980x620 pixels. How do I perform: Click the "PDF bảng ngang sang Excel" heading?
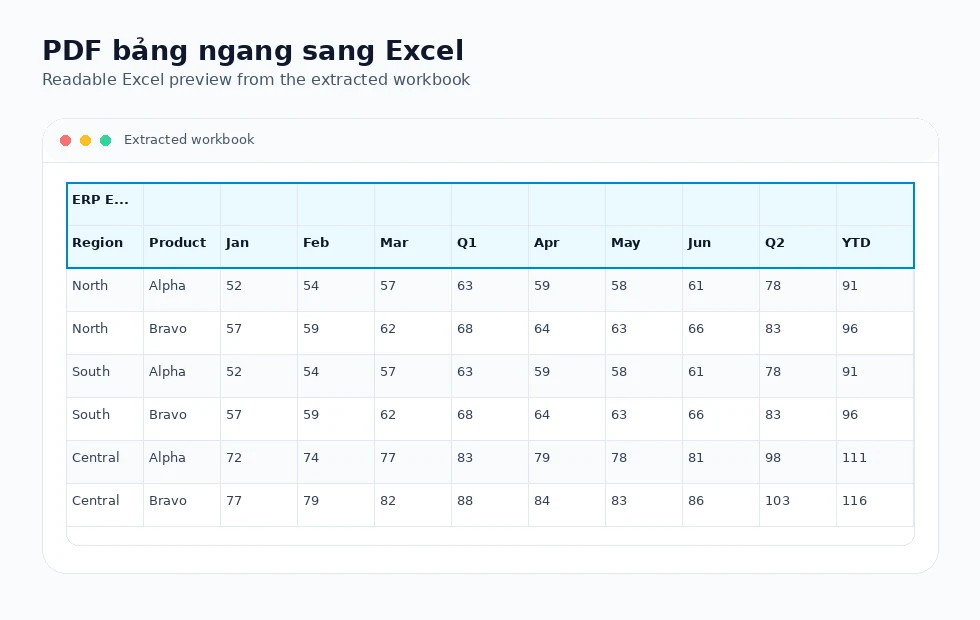tap(253, 51)
